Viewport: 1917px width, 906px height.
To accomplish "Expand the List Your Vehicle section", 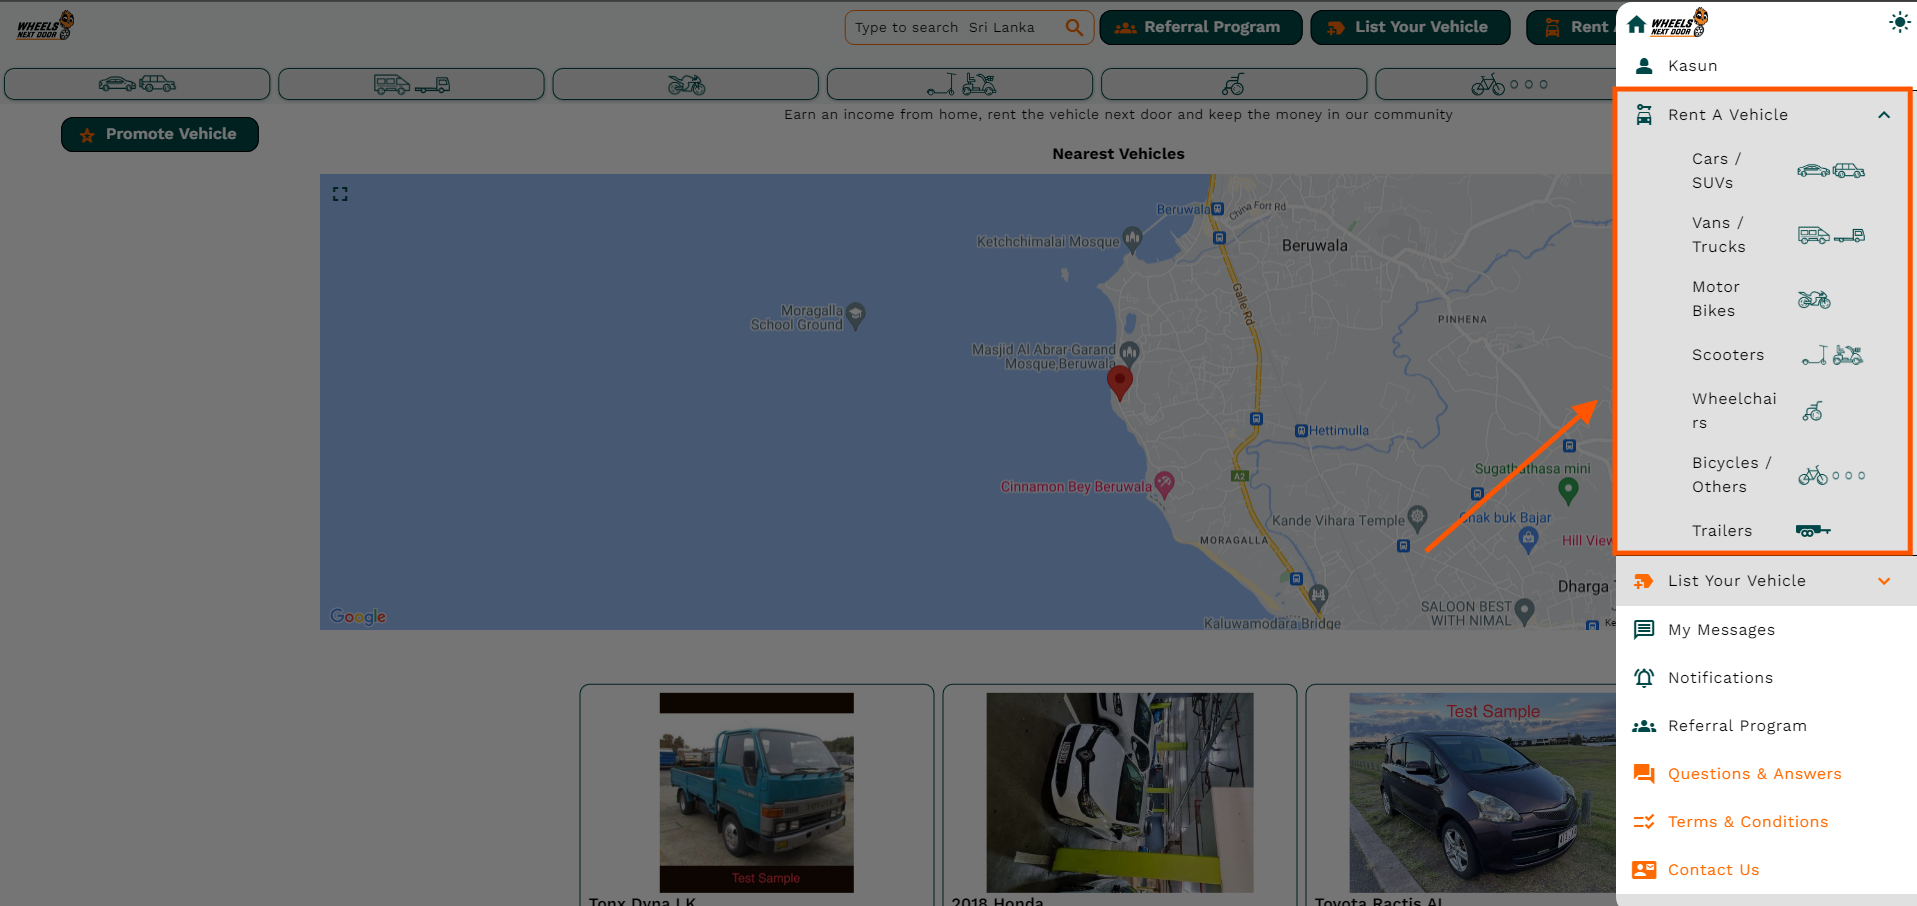I will (x=1884, y=581).
